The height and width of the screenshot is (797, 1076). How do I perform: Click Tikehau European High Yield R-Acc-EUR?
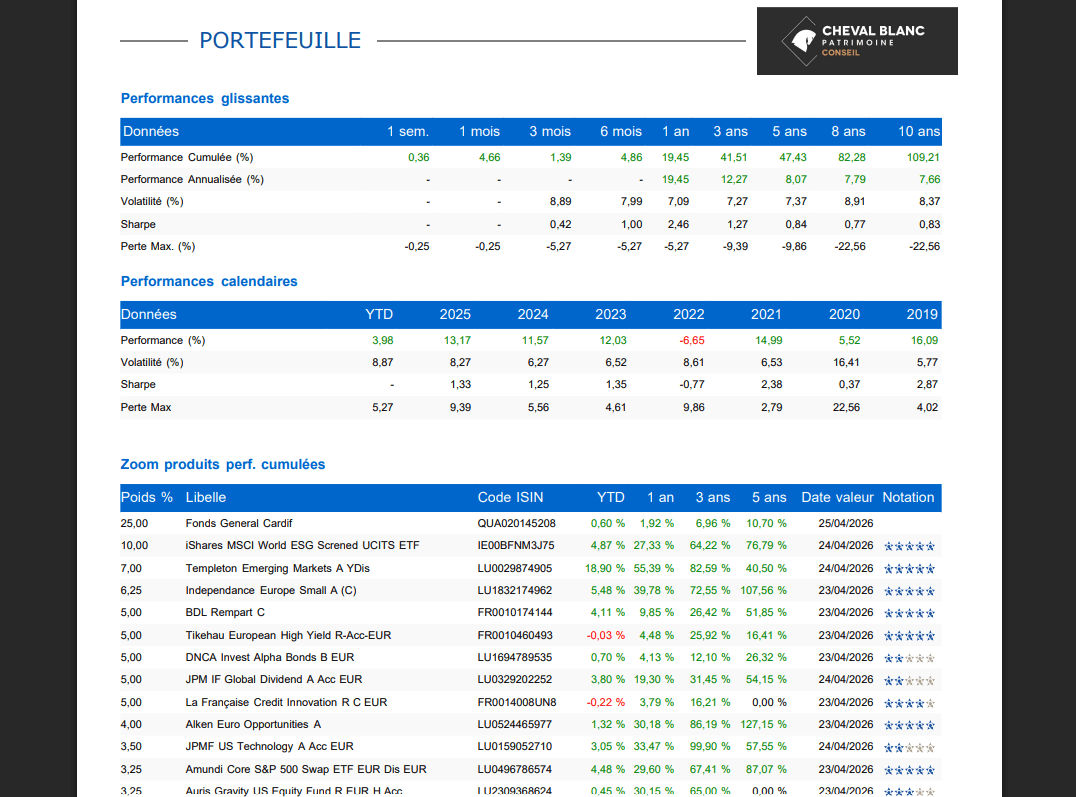288,636
